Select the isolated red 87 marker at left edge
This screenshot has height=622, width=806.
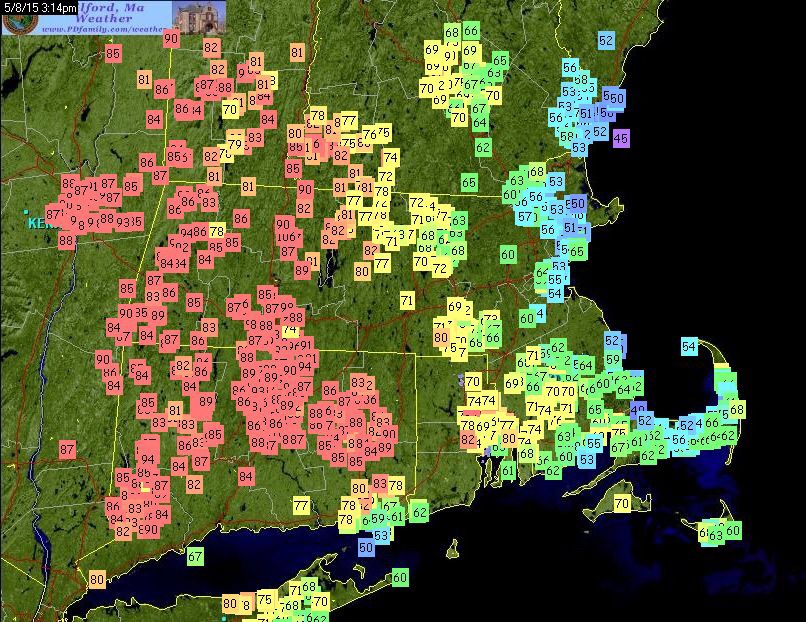(67, 450)
